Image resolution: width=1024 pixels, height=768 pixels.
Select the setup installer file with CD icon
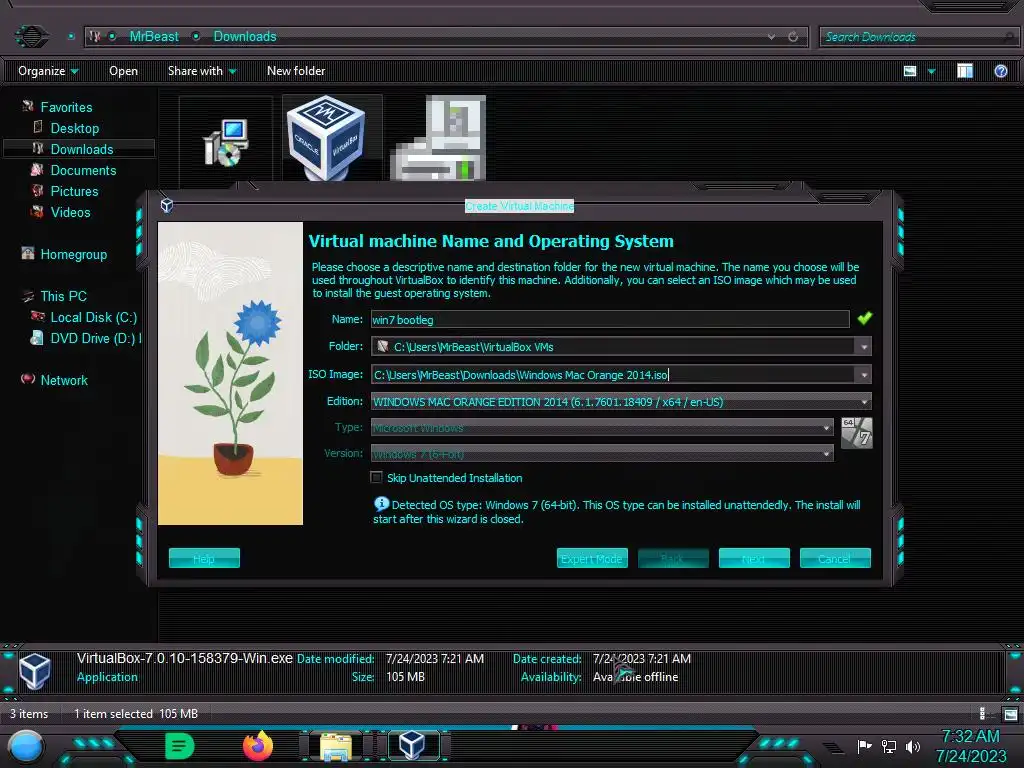[x=225, y=142]
